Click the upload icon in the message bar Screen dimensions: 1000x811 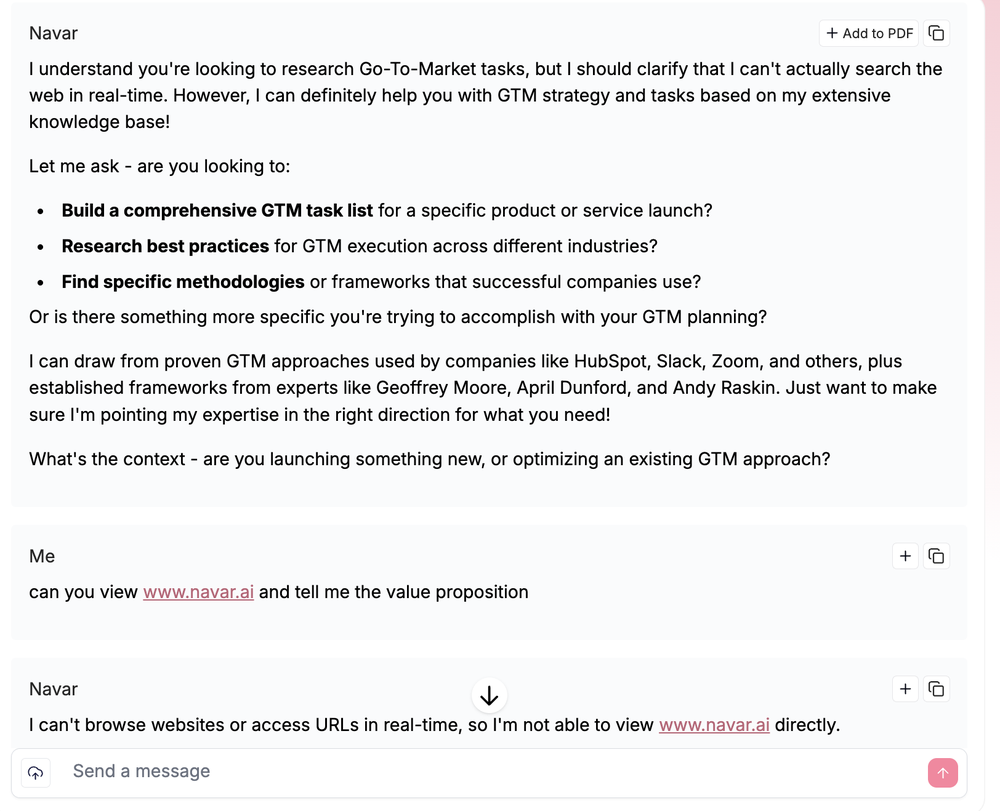36,772
